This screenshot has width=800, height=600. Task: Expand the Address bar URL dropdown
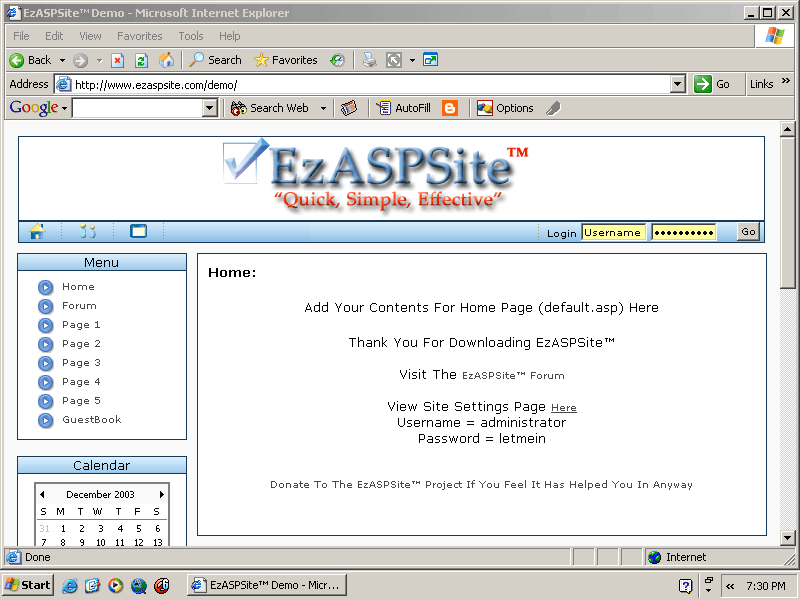[677, 84]
